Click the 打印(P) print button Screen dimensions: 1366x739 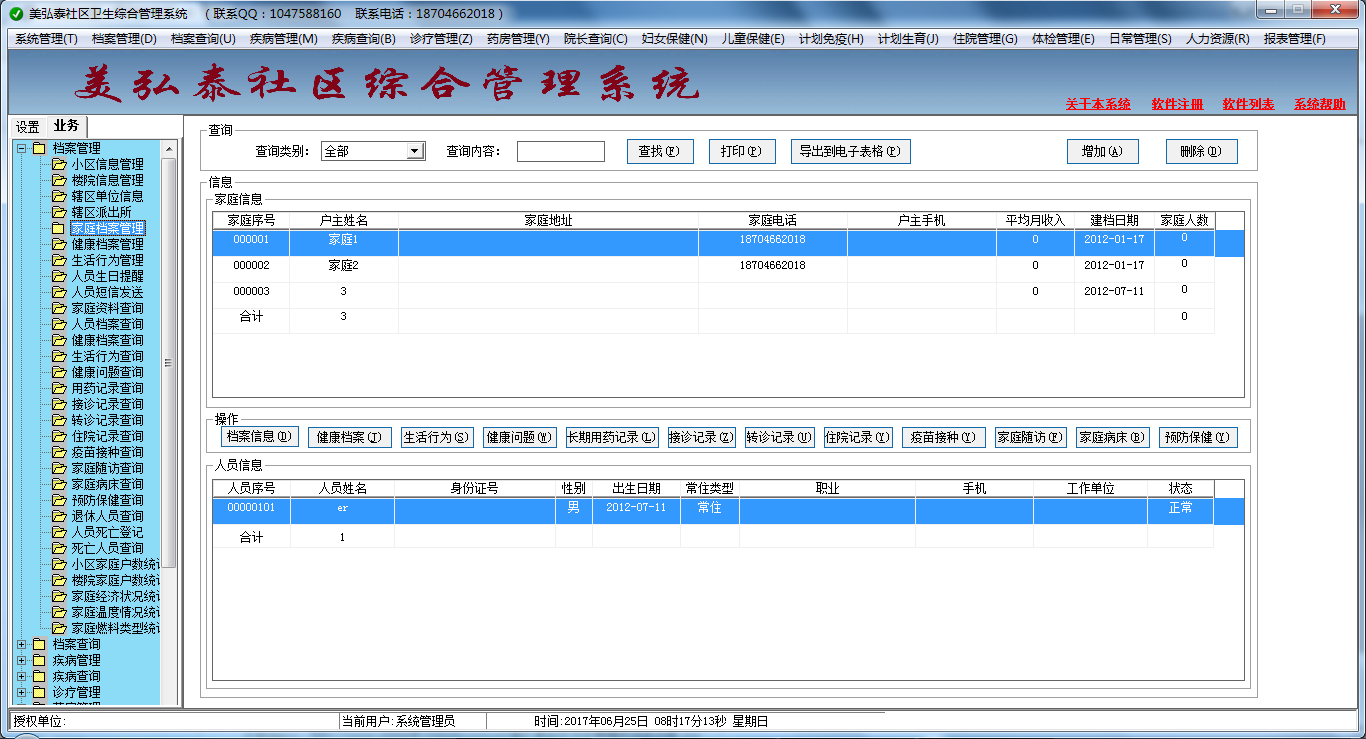pyautogui.click(x=741, y=151)
